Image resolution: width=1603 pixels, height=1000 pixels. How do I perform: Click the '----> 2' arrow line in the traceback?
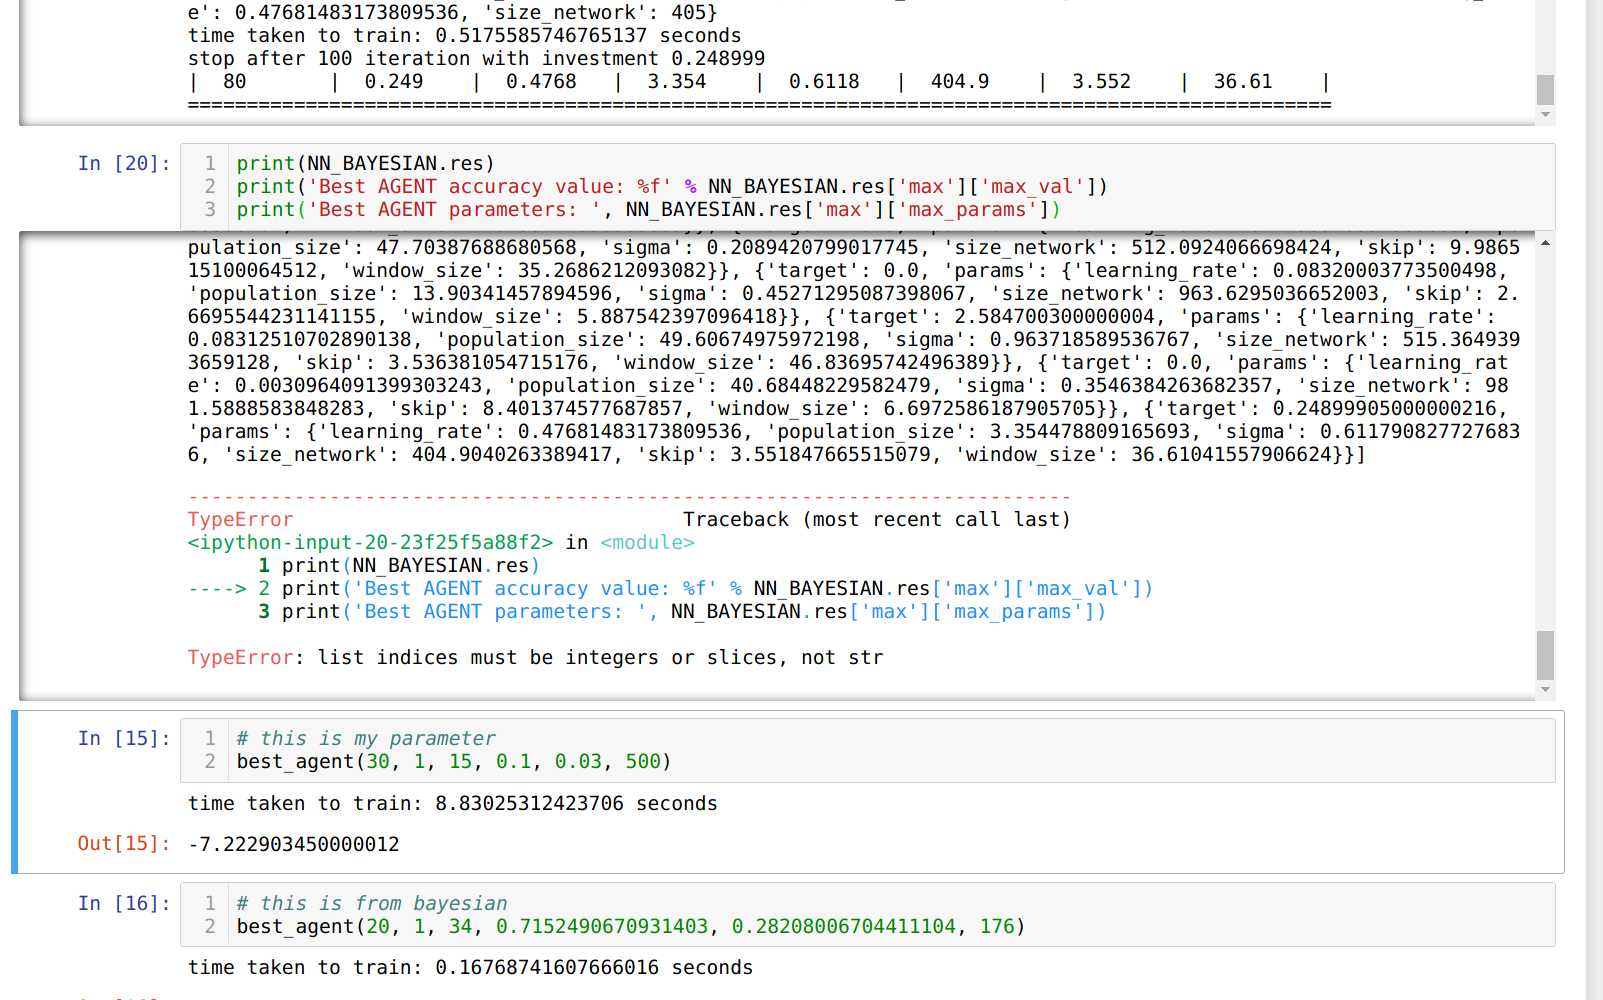point(670,588)
